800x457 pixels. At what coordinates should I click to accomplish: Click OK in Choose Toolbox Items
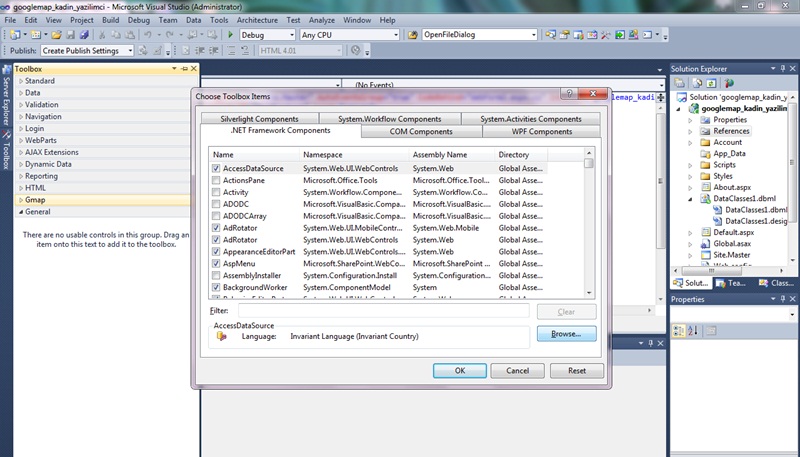point(460,371)
